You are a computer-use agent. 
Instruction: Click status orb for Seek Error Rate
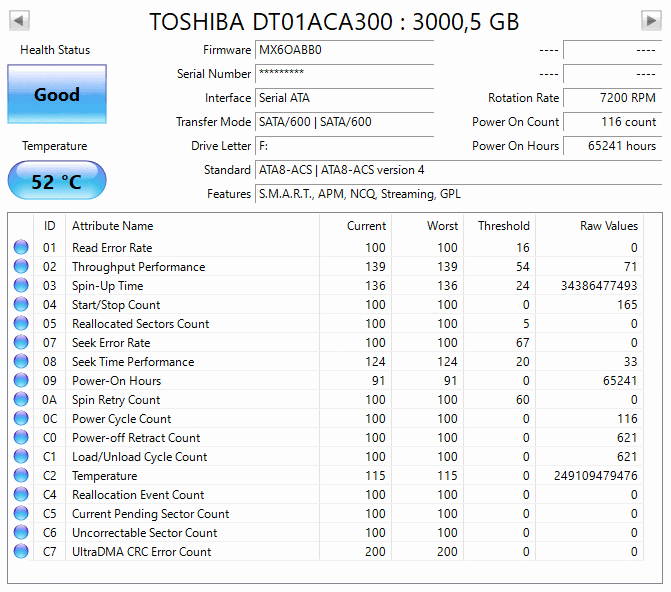[x=21, y=342]
